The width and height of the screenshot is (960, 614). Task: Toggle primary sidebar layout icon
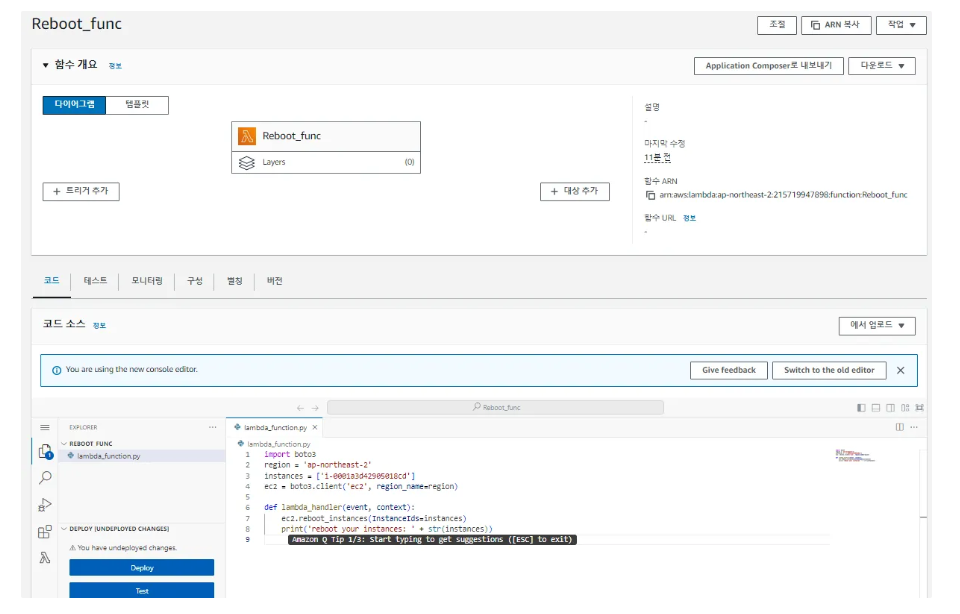pos(861,408)
